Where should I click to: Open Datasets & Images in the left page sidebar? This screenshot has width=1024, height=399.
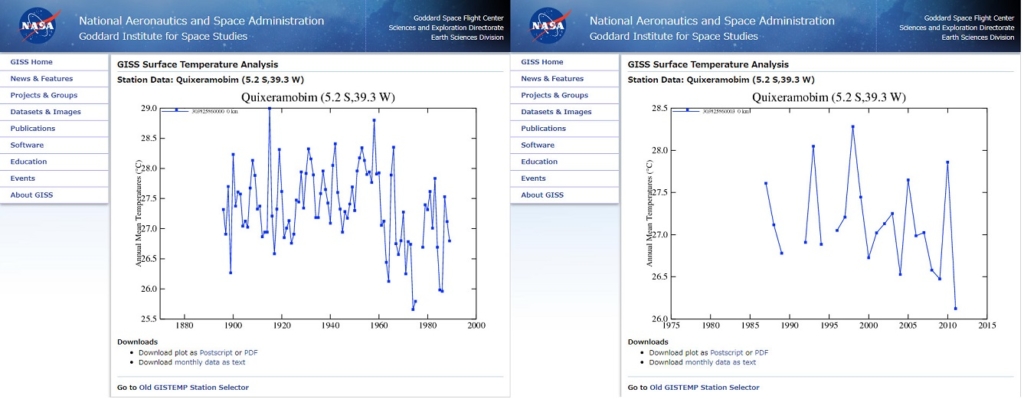coord(46,112)
